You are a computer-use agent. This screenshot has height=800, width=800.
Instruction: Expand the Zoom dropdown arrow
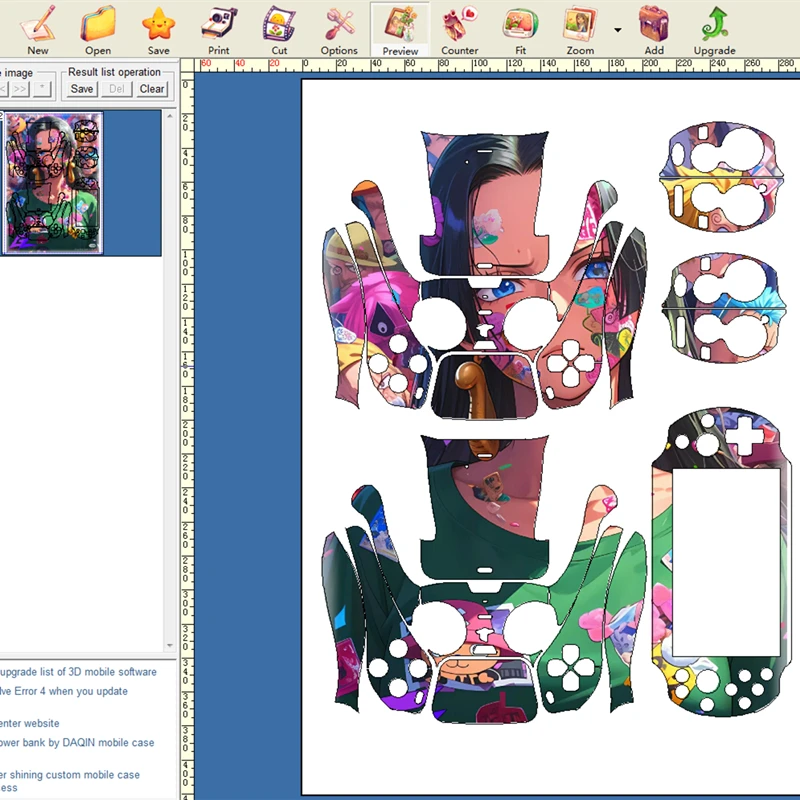618,30
